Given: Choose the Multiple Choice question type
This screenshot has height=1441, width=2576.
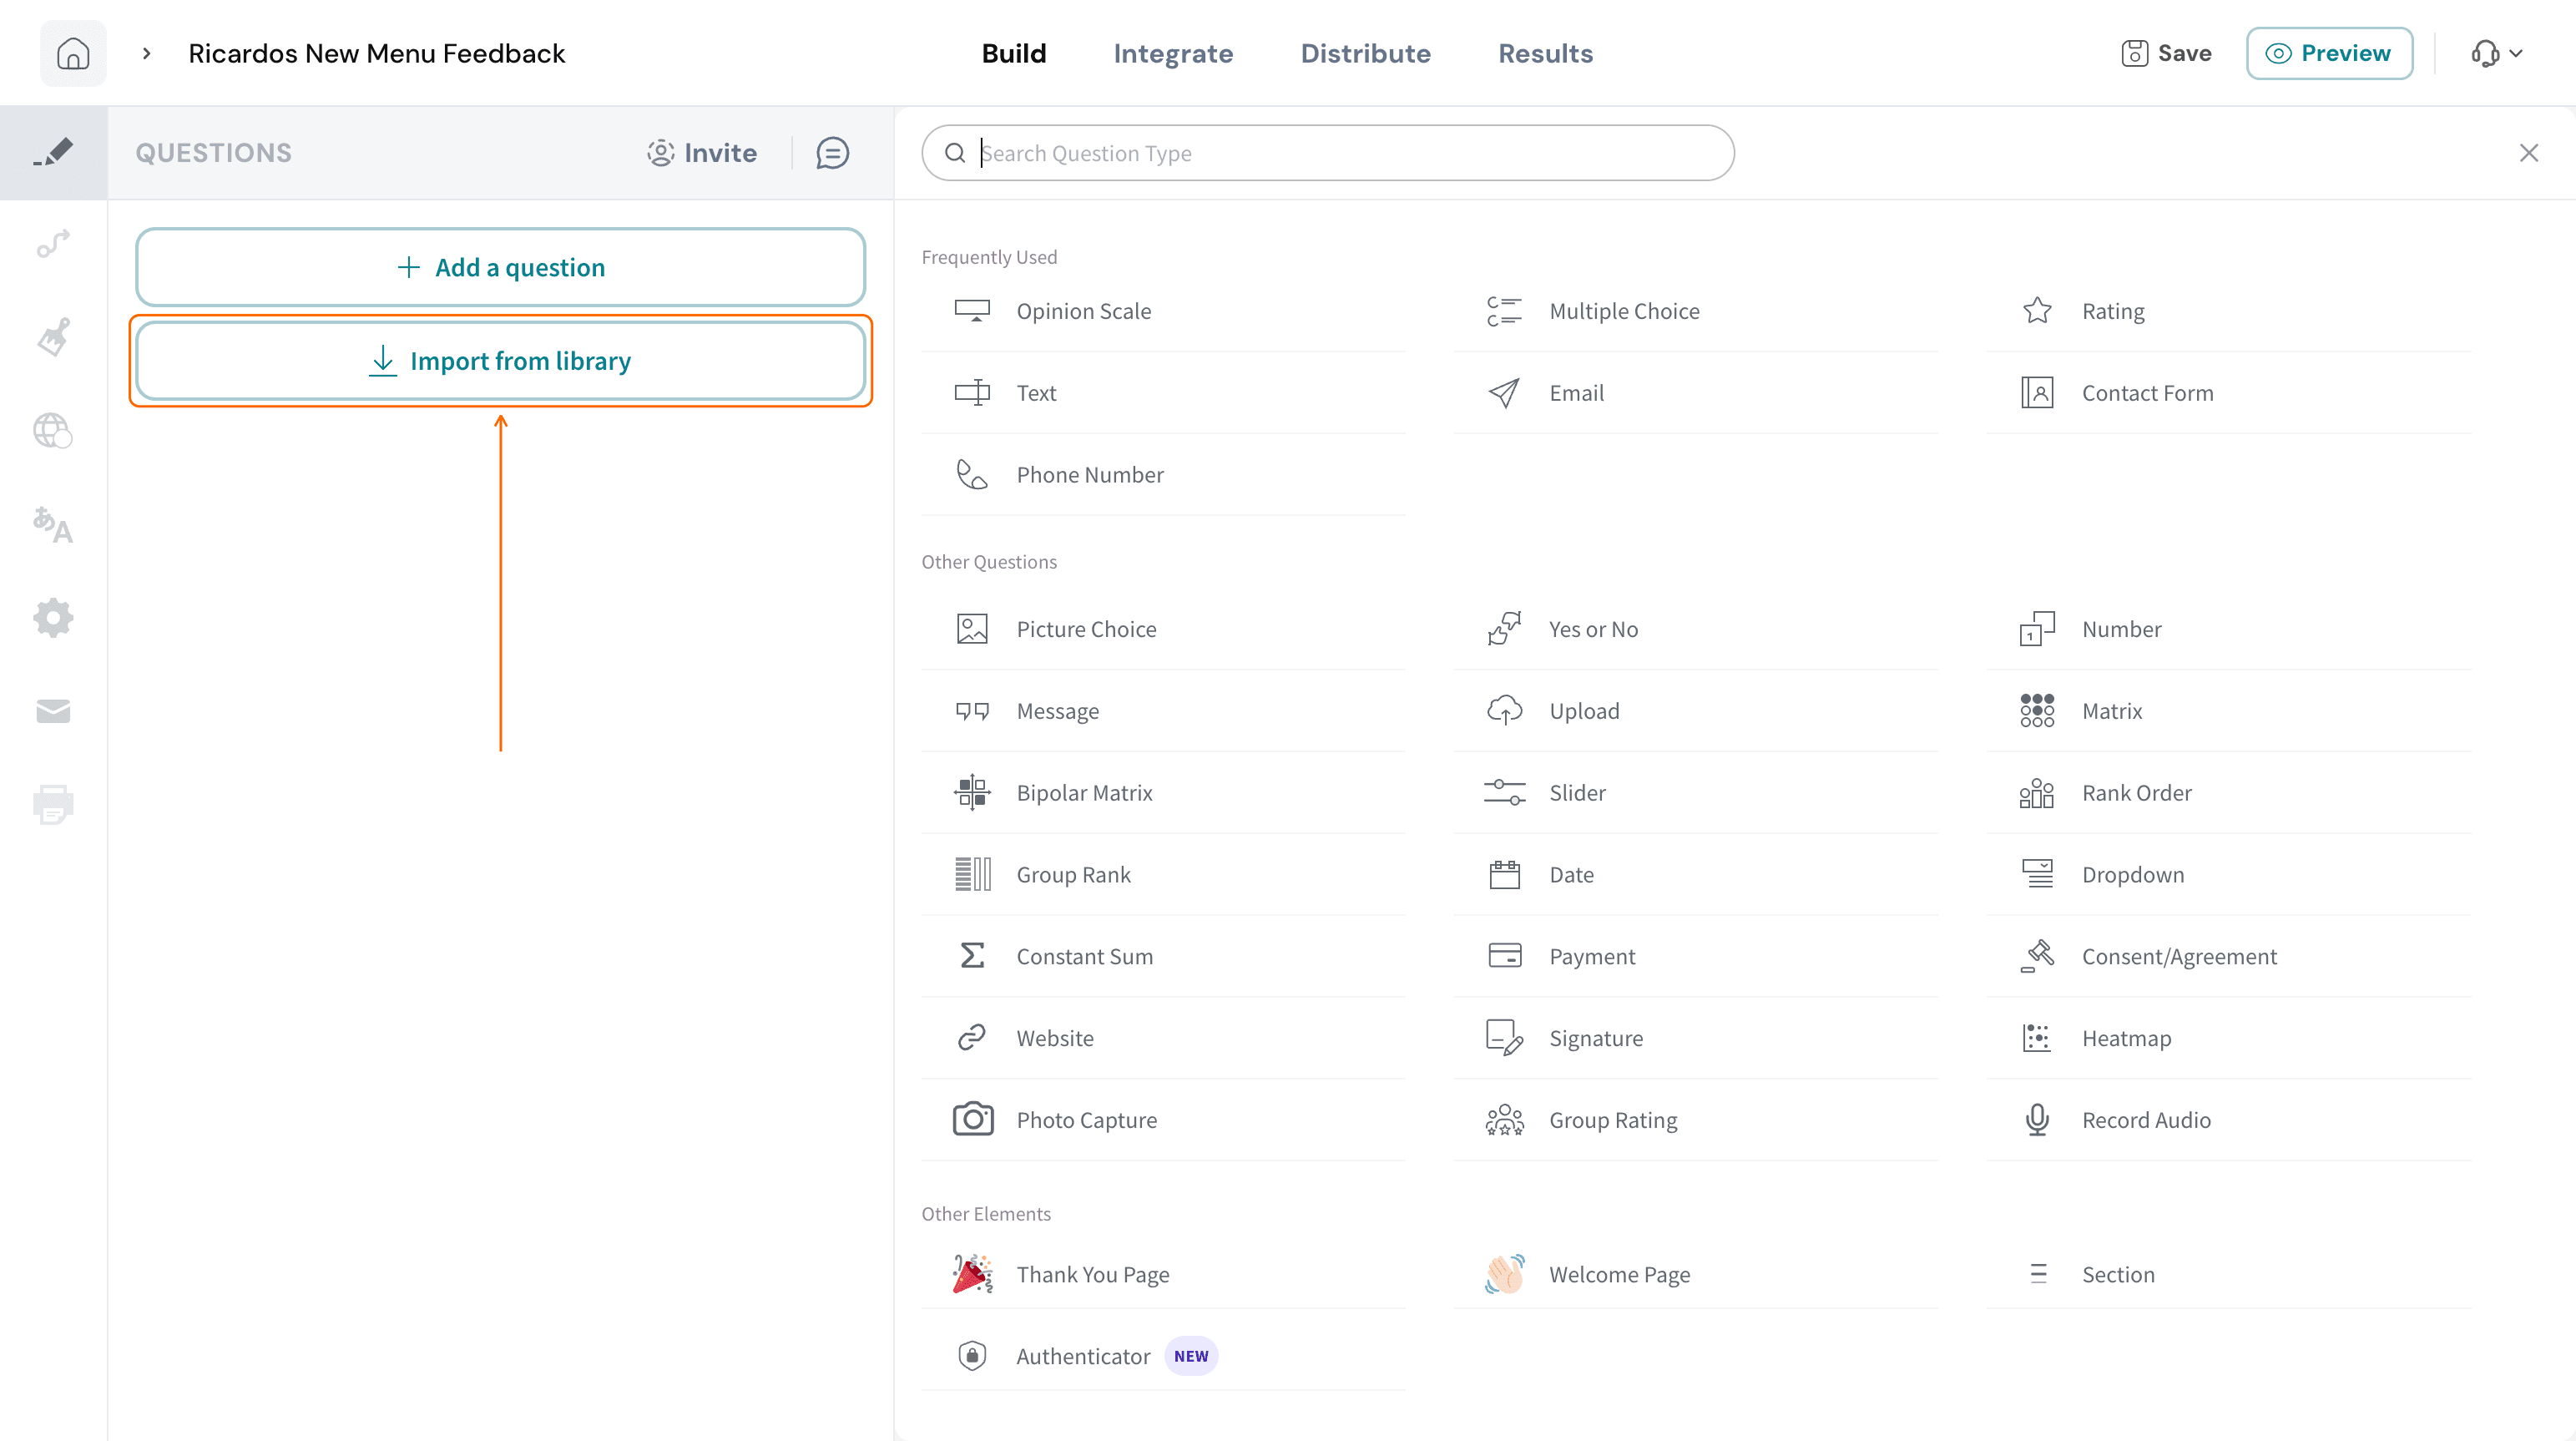Looking at the screenshot, I should [x=1696, y=311].
